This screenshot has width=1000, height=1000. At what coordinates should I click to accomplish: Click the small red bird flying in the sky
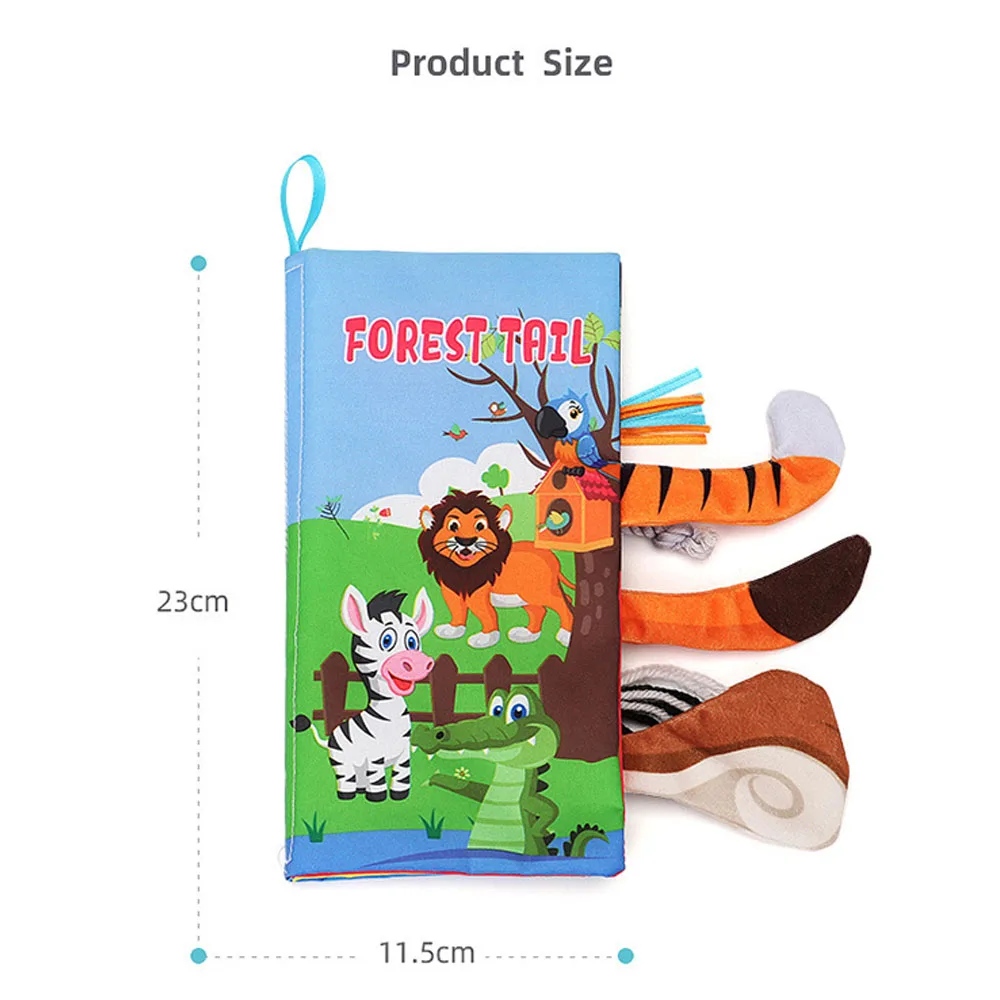coord(457,434)
